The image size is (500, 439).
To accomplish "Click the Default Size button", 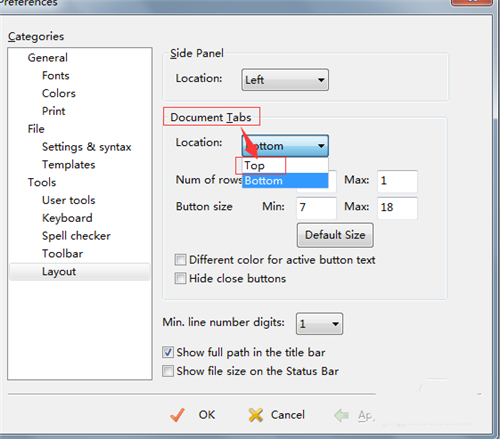I will 335,235.
